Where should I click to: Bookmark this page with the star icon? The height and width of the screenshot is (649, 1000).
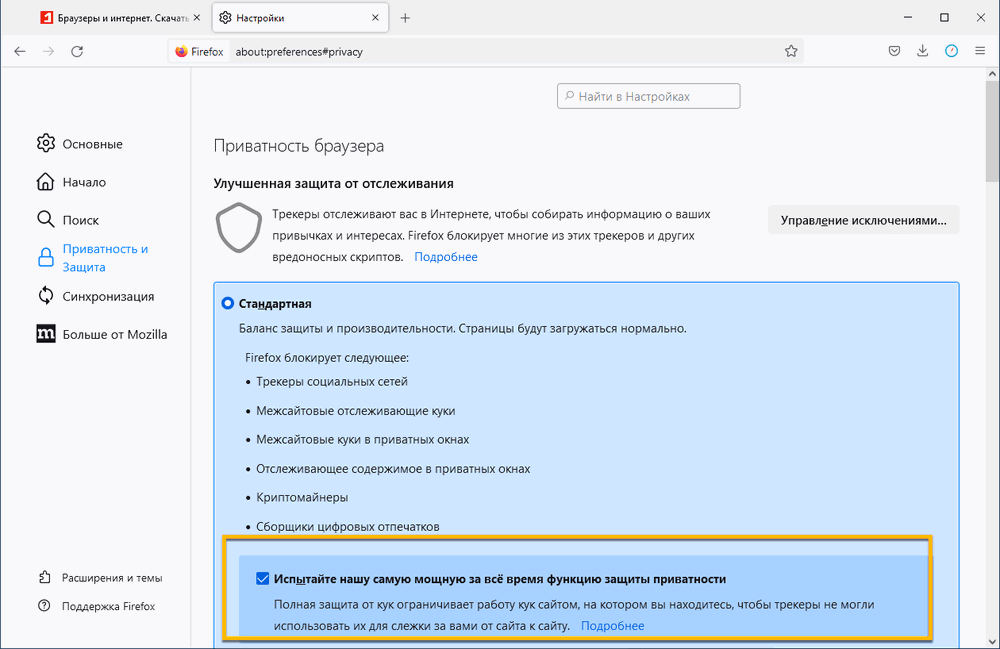pos(791,51)
